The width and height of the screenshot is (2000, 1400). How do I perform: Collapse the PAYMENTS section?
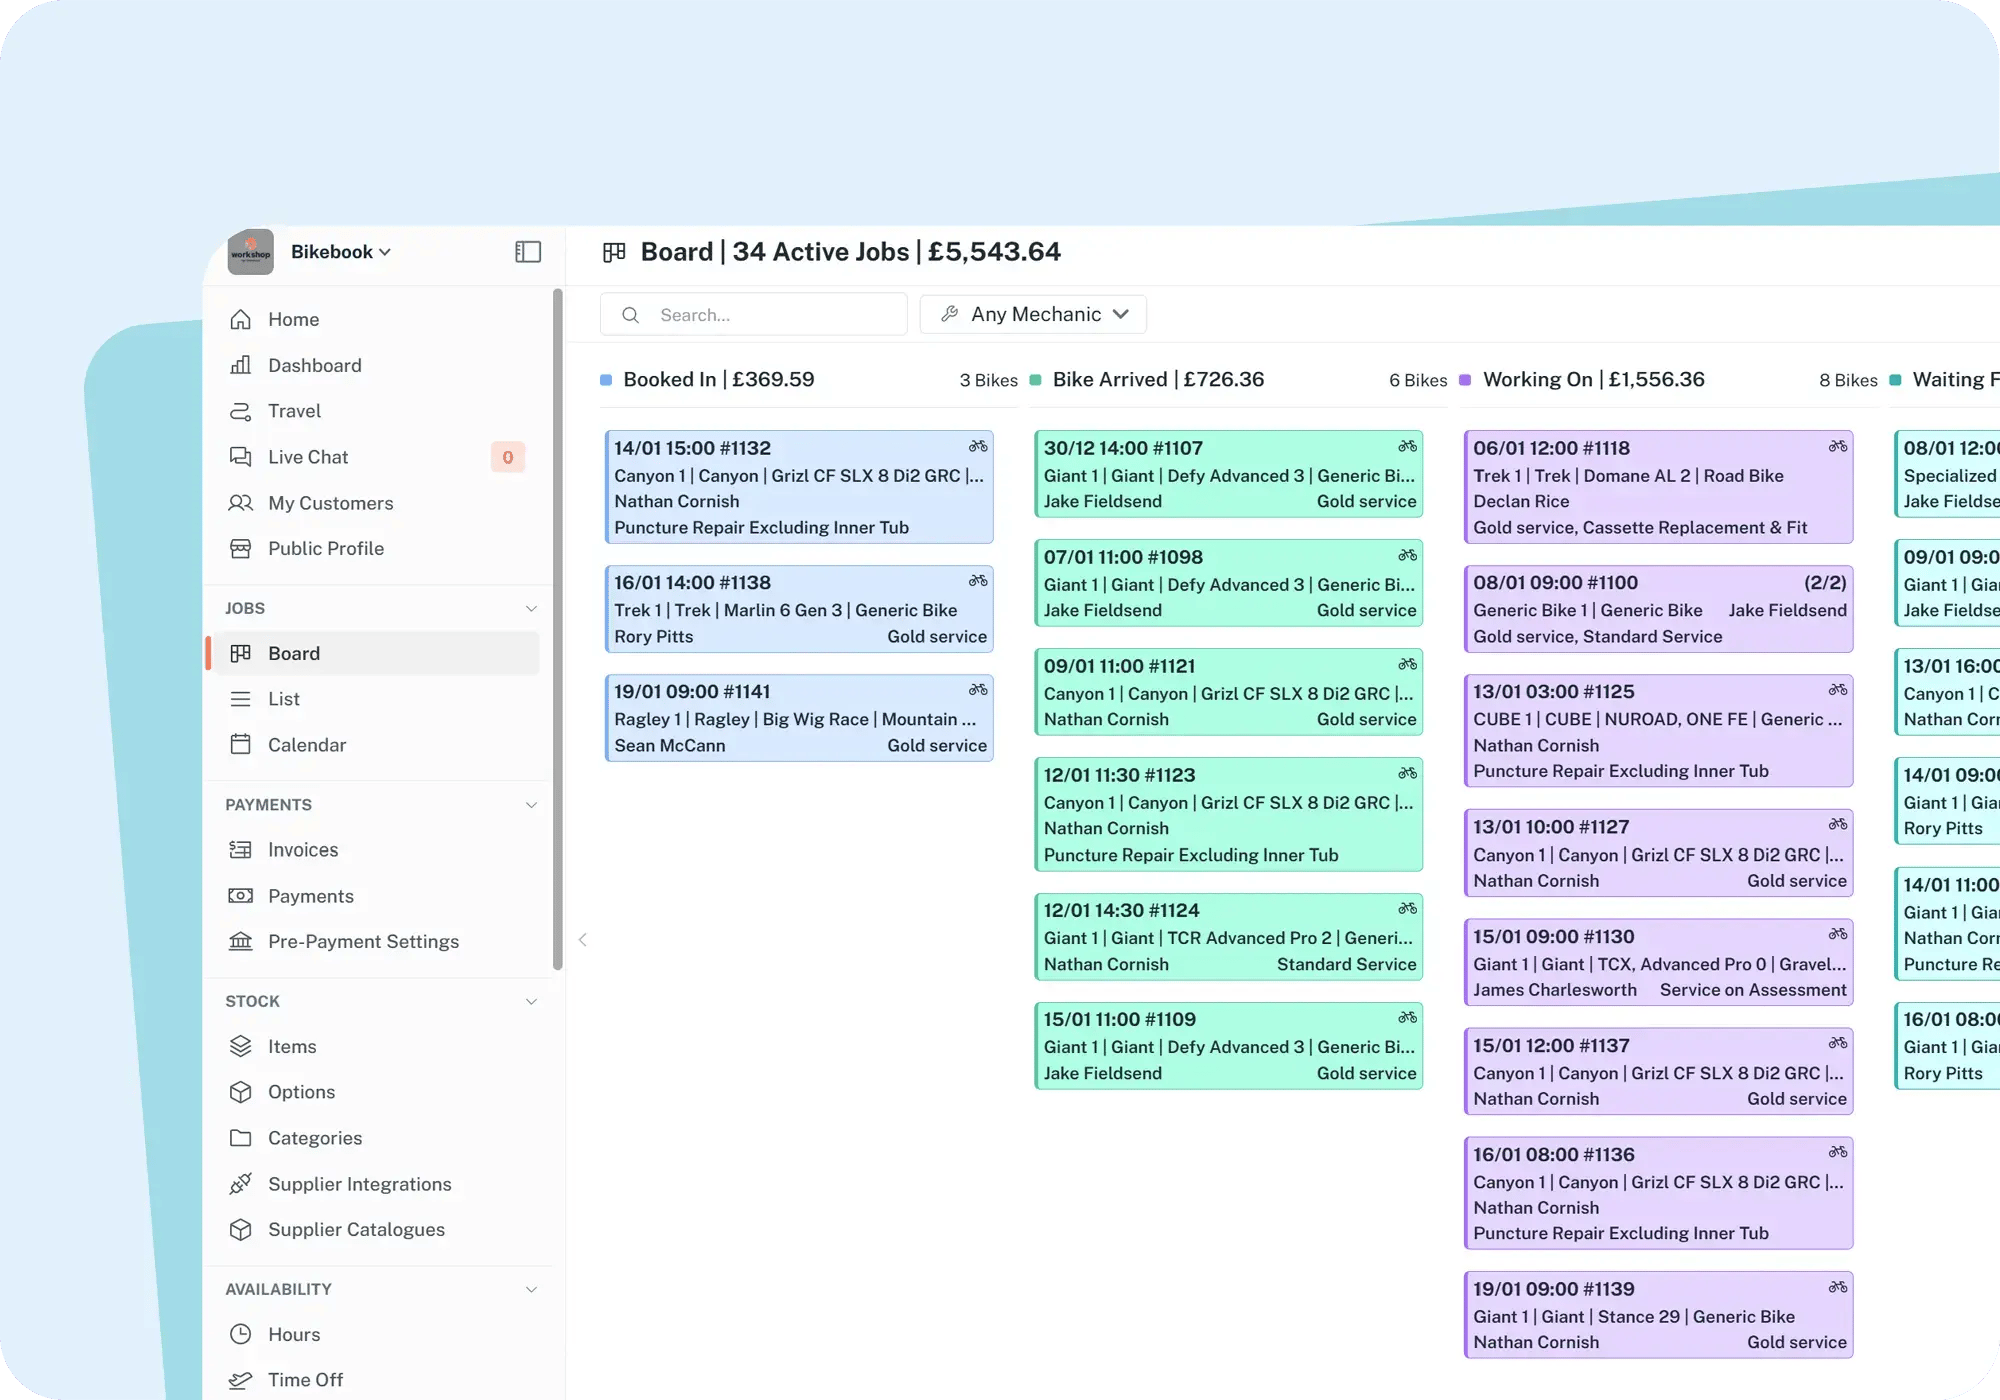coord(531,805)
